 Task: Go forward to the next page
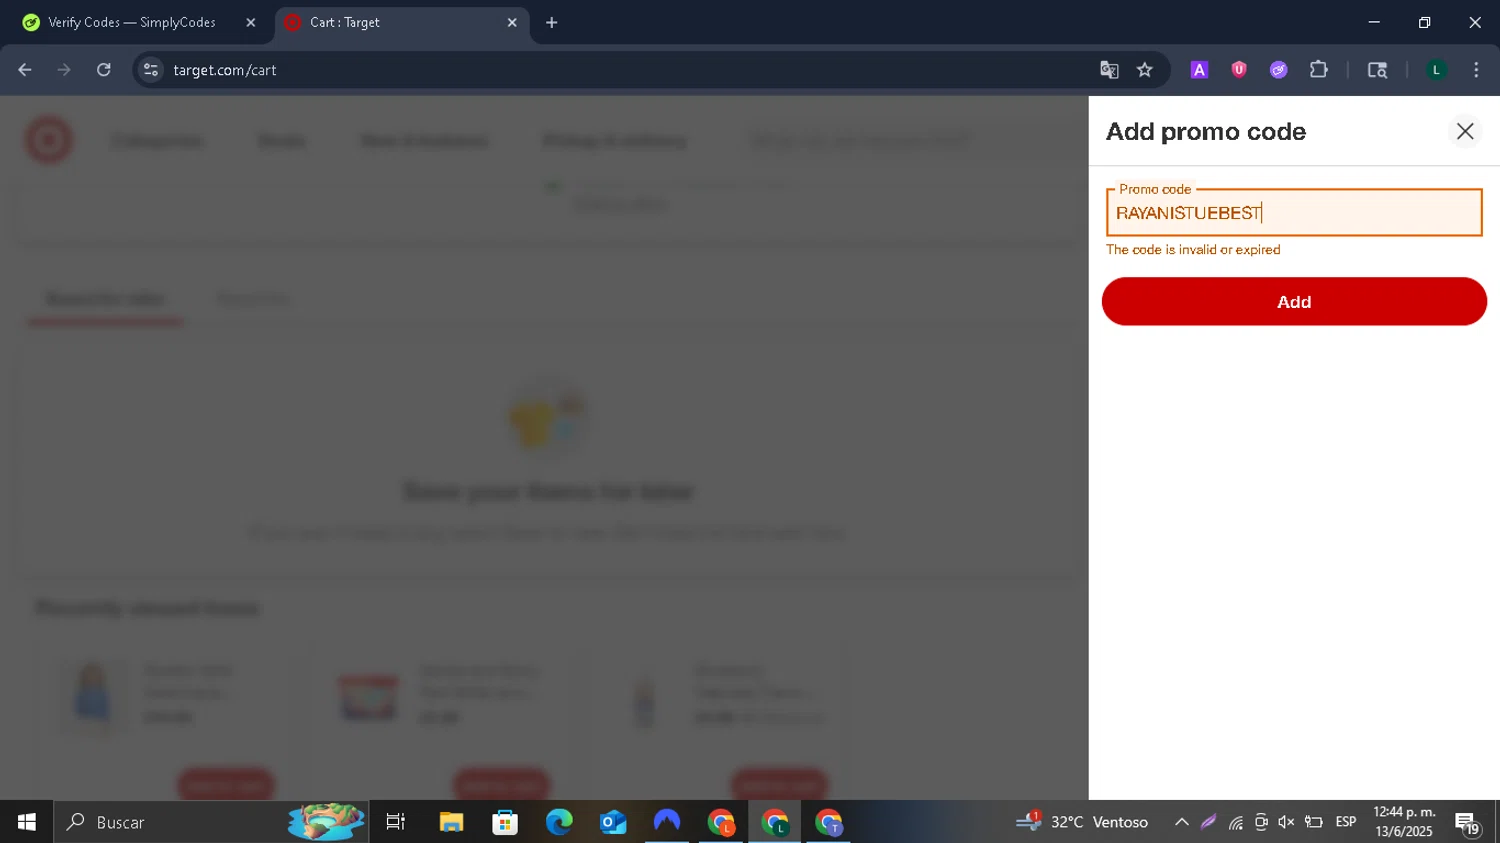(64, 70)
